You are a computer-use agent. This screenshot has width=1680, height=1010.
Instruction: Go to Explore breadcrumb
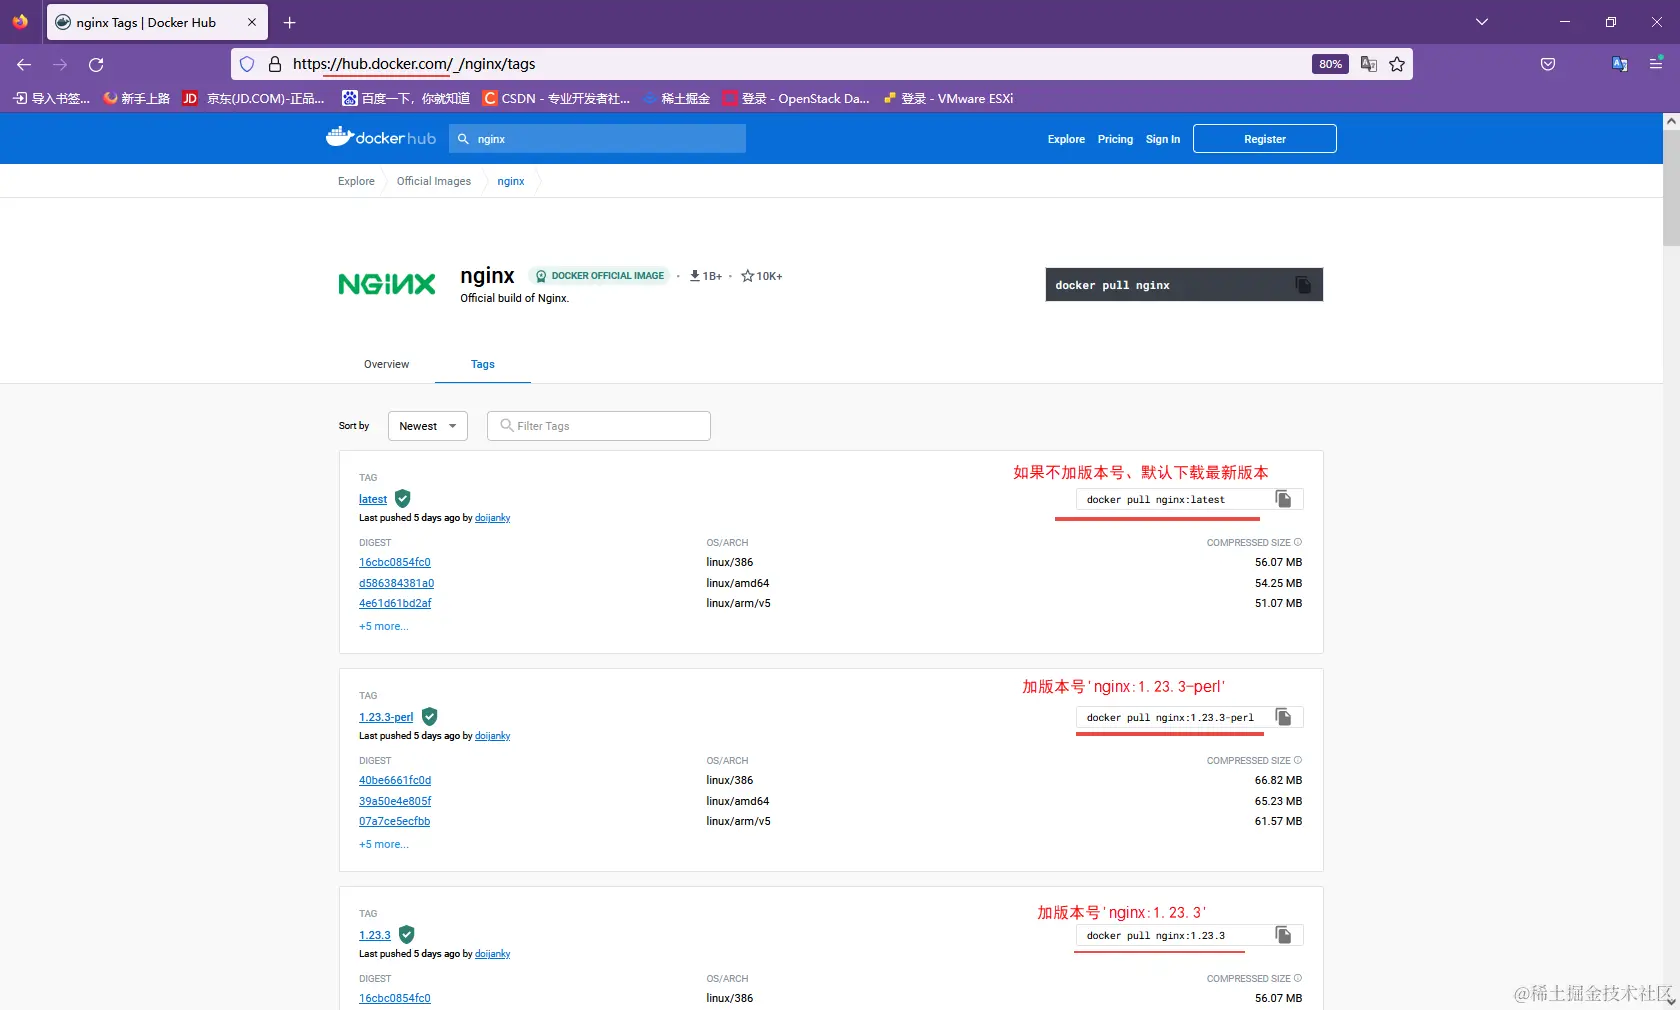[x=356, y=181]
